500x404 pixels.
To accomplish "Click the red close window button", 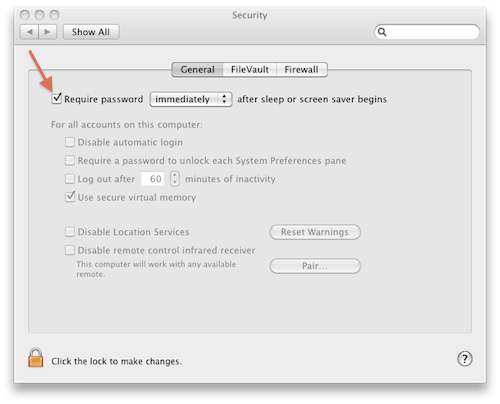I will [x=25, y=15].
